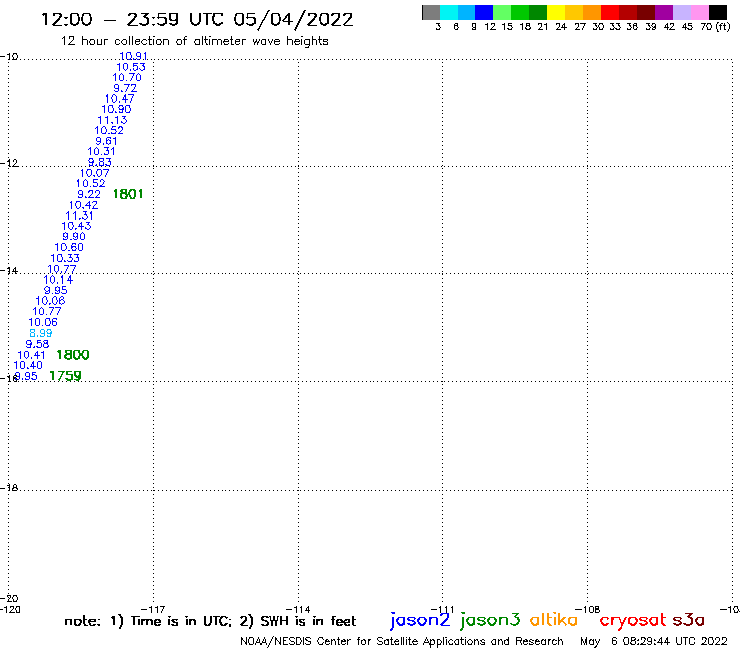Click the 10.42 wave height value
Screen dimensions: 740x650
tap(84, 205)
